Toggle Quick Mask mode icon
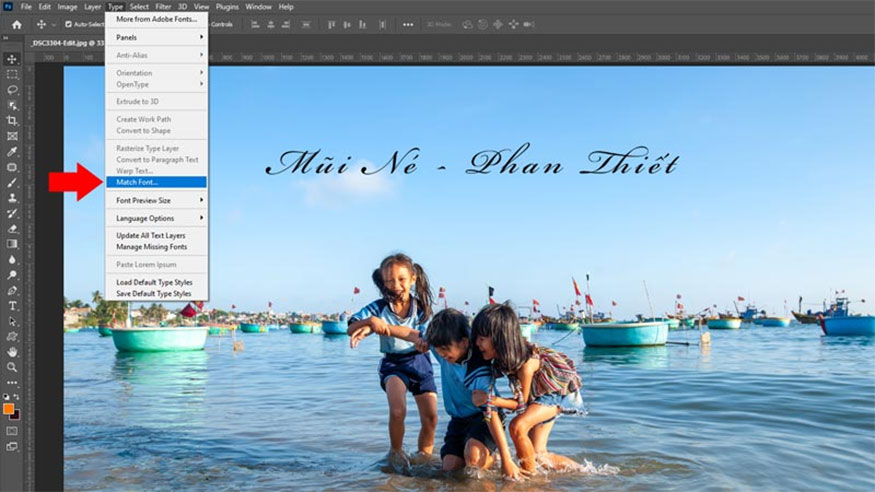The width and height of the screenshot is (875, 492). [x=13, y=431]
